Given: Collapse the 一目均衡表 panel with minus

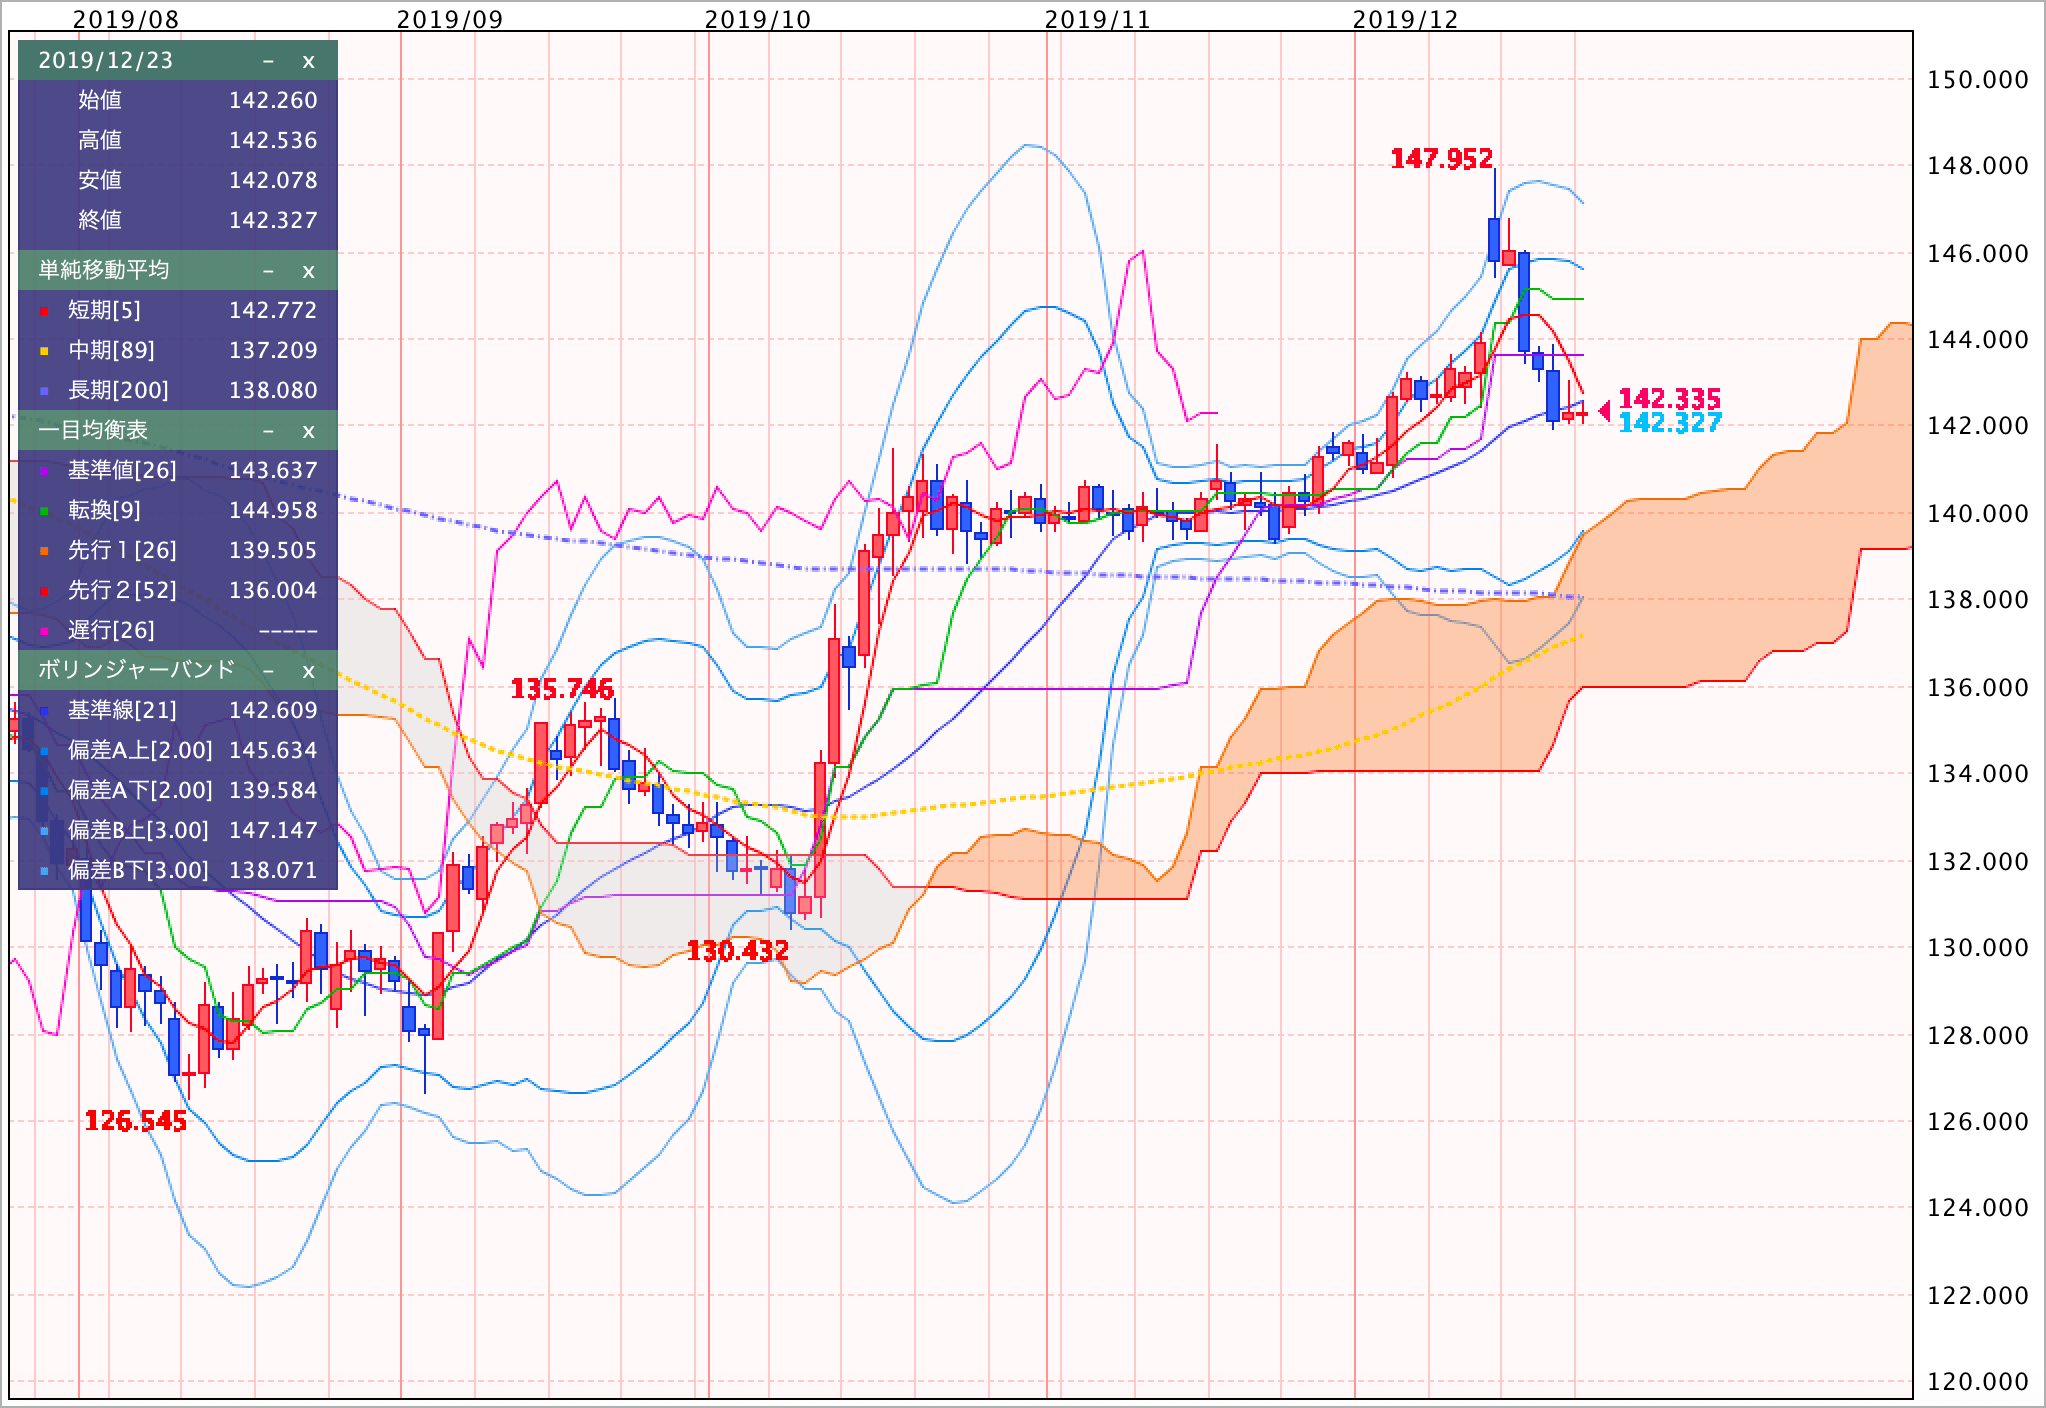Looking at the screenshot, I should click(268, 431).
